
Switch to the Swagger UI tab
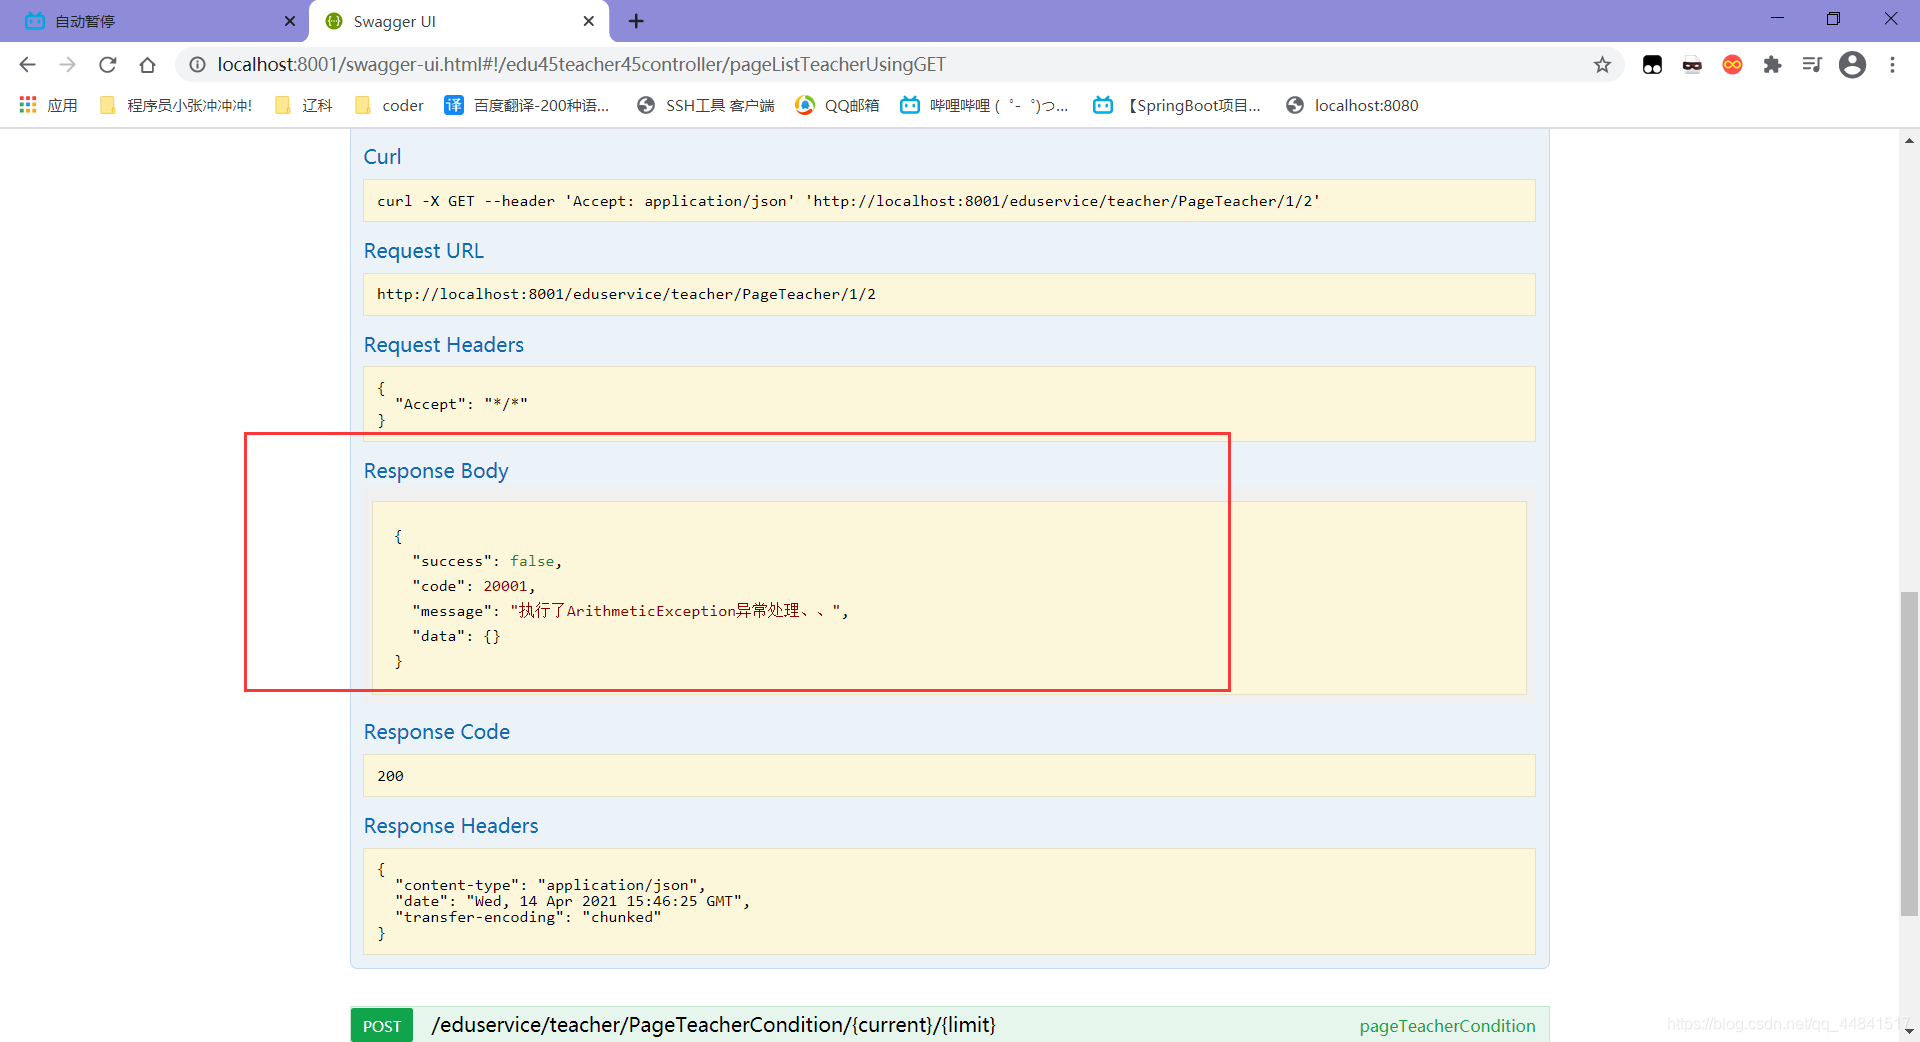pyautogui.click(x=450, y=21)
